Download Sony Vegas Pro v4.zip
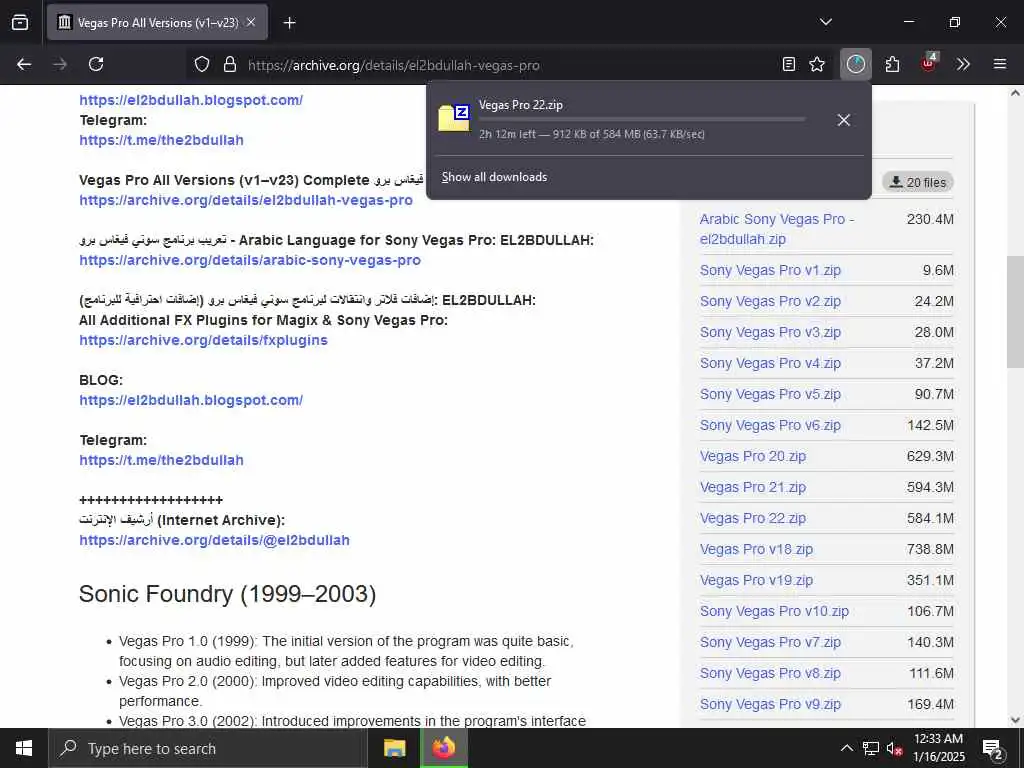 tap(770, 363)
